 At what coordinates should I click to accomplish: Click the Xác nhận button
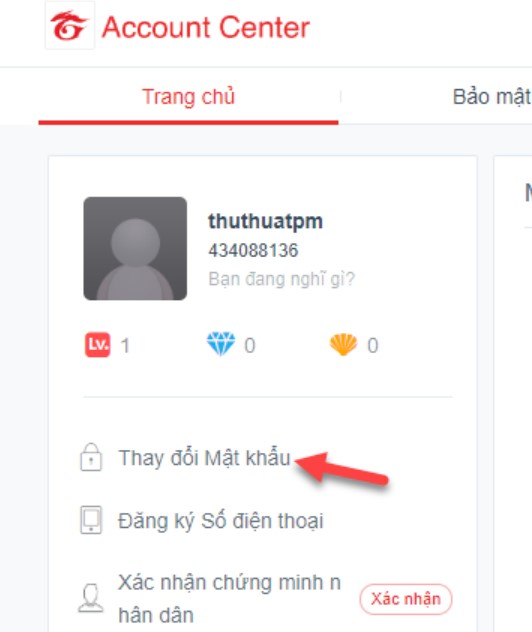coord(406,599)
